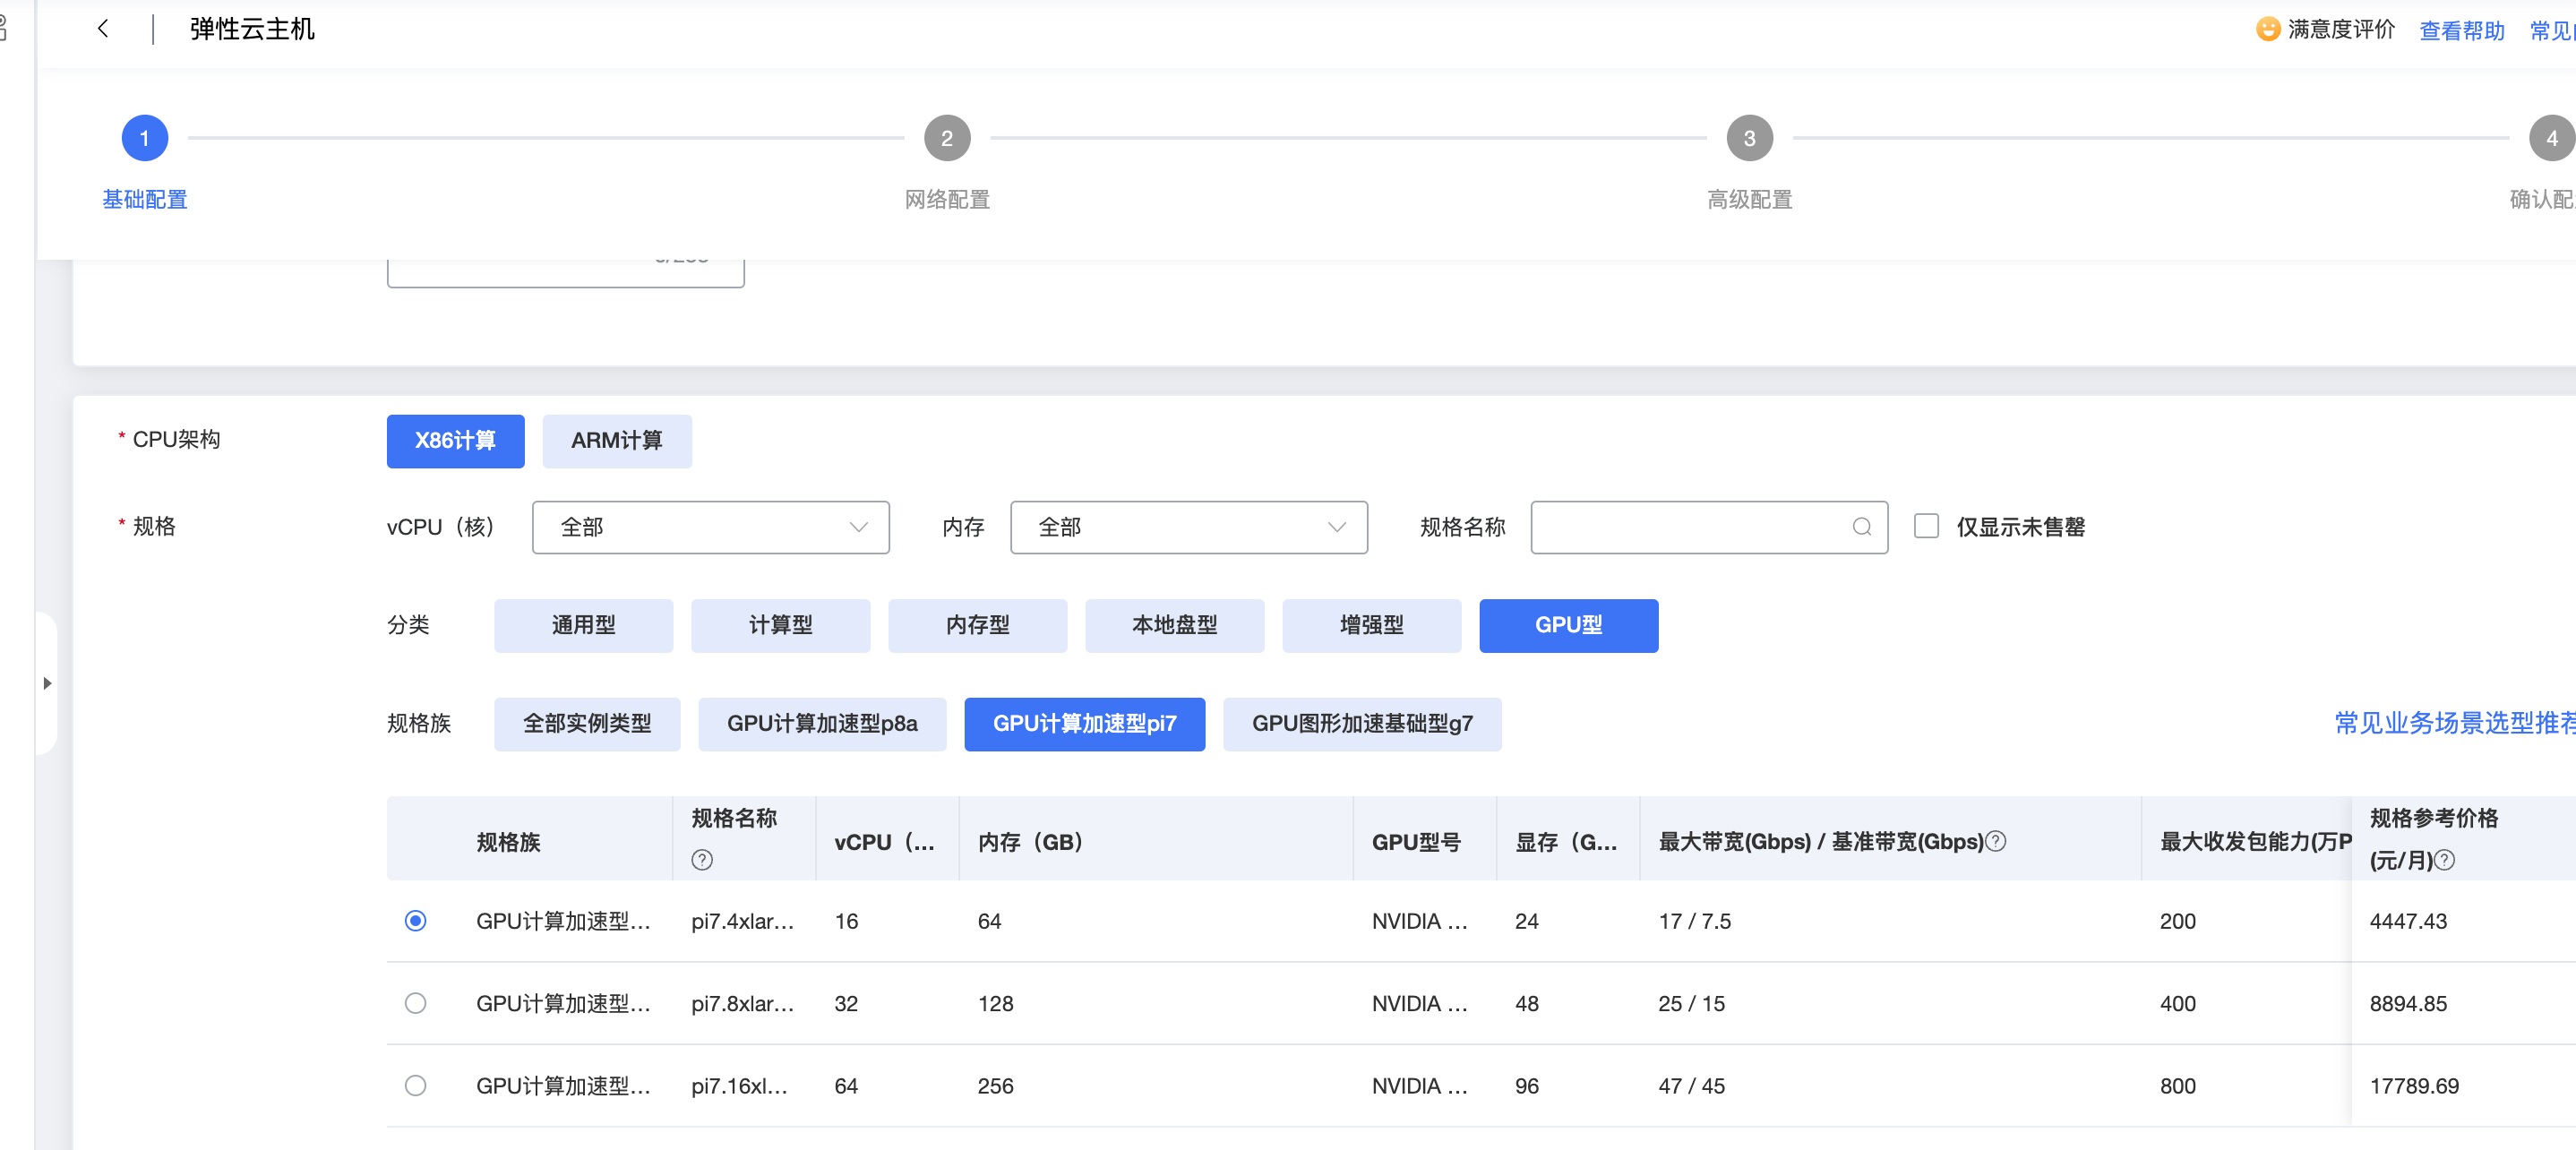Choose the 通用型 category
Image resolution: width=2576 pixels, height=1150 pixels.
583,626
